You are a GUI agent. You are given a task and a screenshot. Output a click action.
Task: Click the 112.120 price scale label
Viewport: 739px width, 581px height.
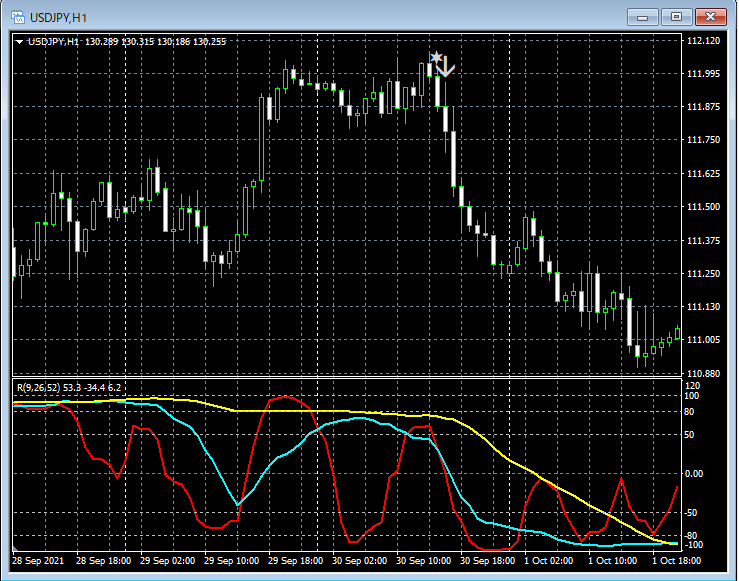click(x=704, y=41)
